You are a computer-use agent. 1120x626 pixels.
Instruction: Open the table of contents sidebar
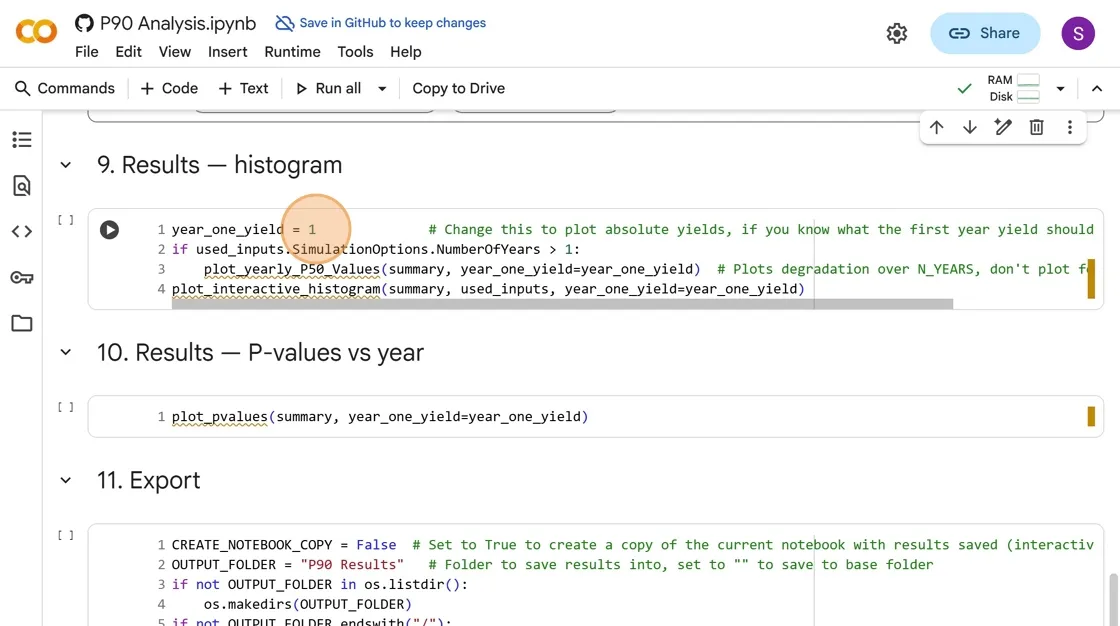[x=21, y=140]
